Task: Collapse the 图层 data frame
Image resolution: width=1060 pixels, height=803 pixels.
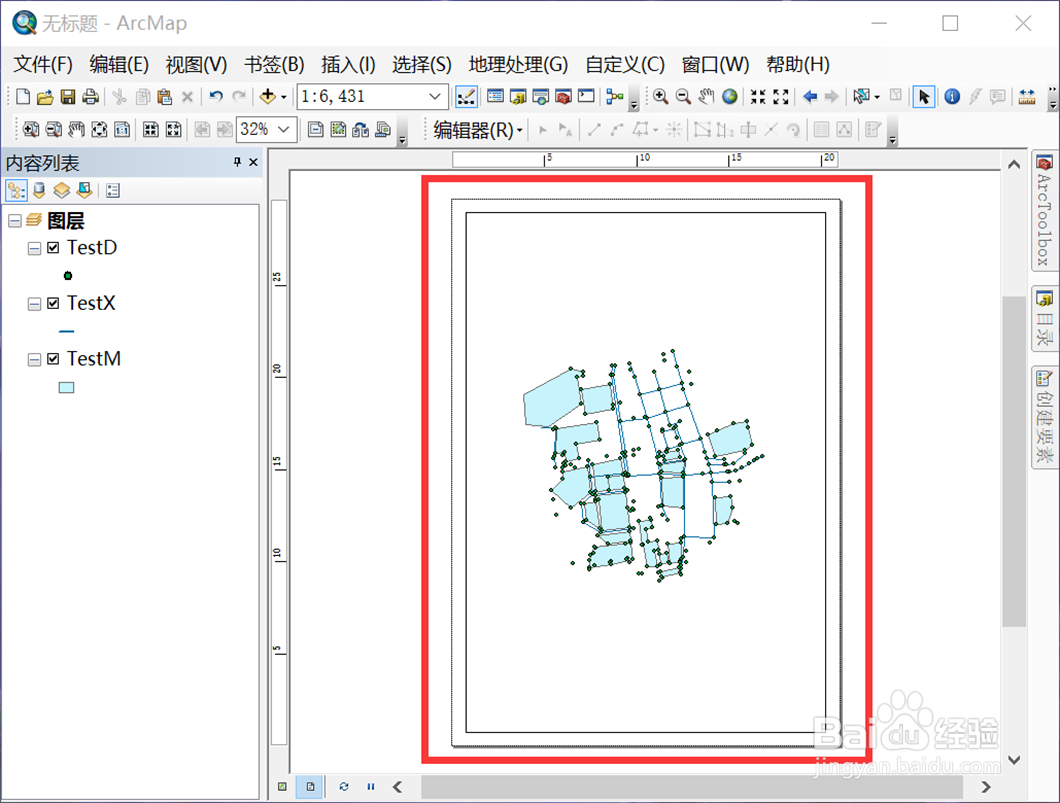Action: tap(15, 221)
